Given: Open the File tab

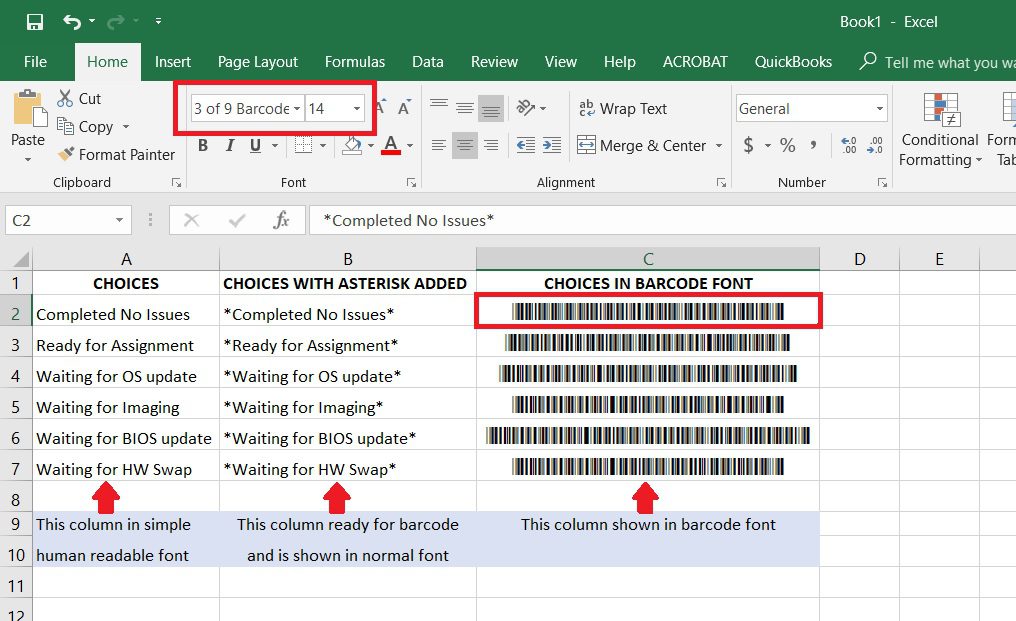Looking at the screenshot, I should [35, 62].
